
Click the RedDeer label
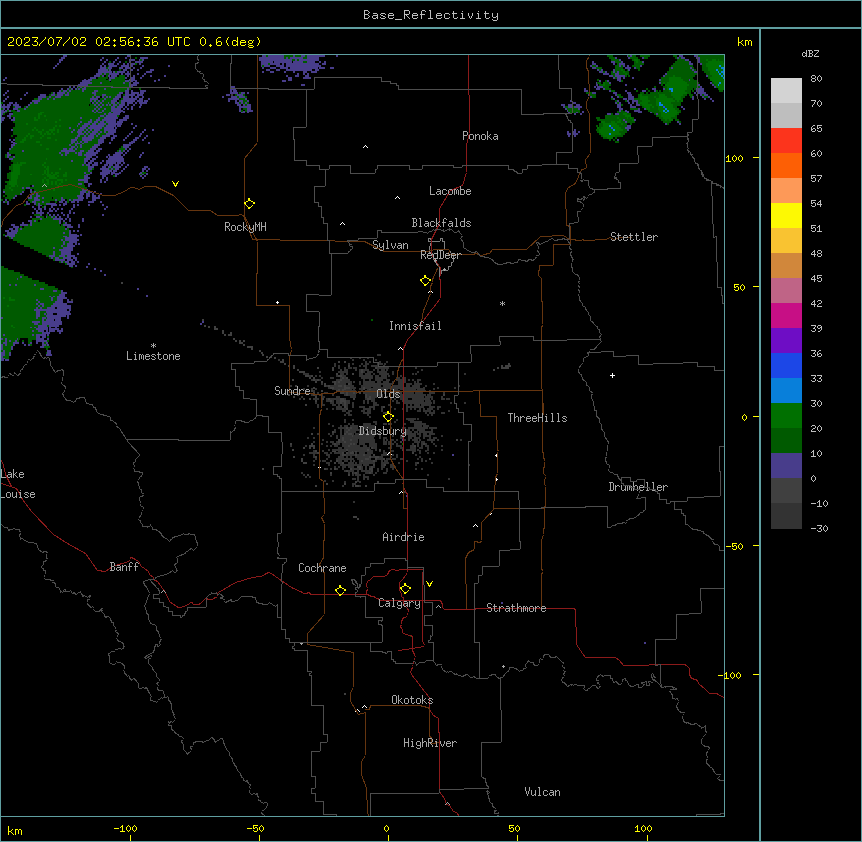[440, 255]
